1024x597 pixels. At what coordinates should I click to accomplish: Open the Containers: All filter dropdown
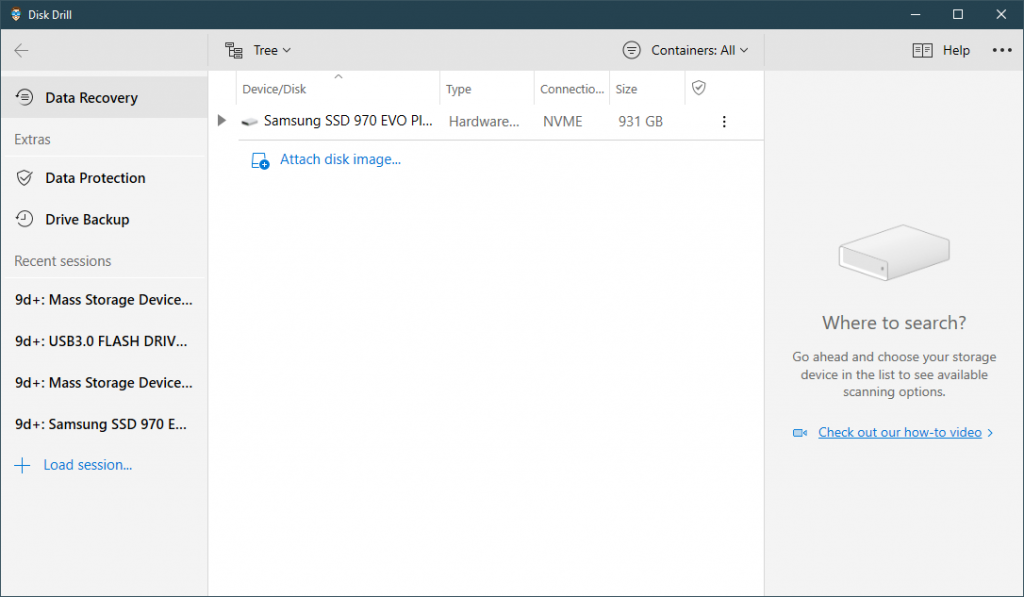coord(686,50)
